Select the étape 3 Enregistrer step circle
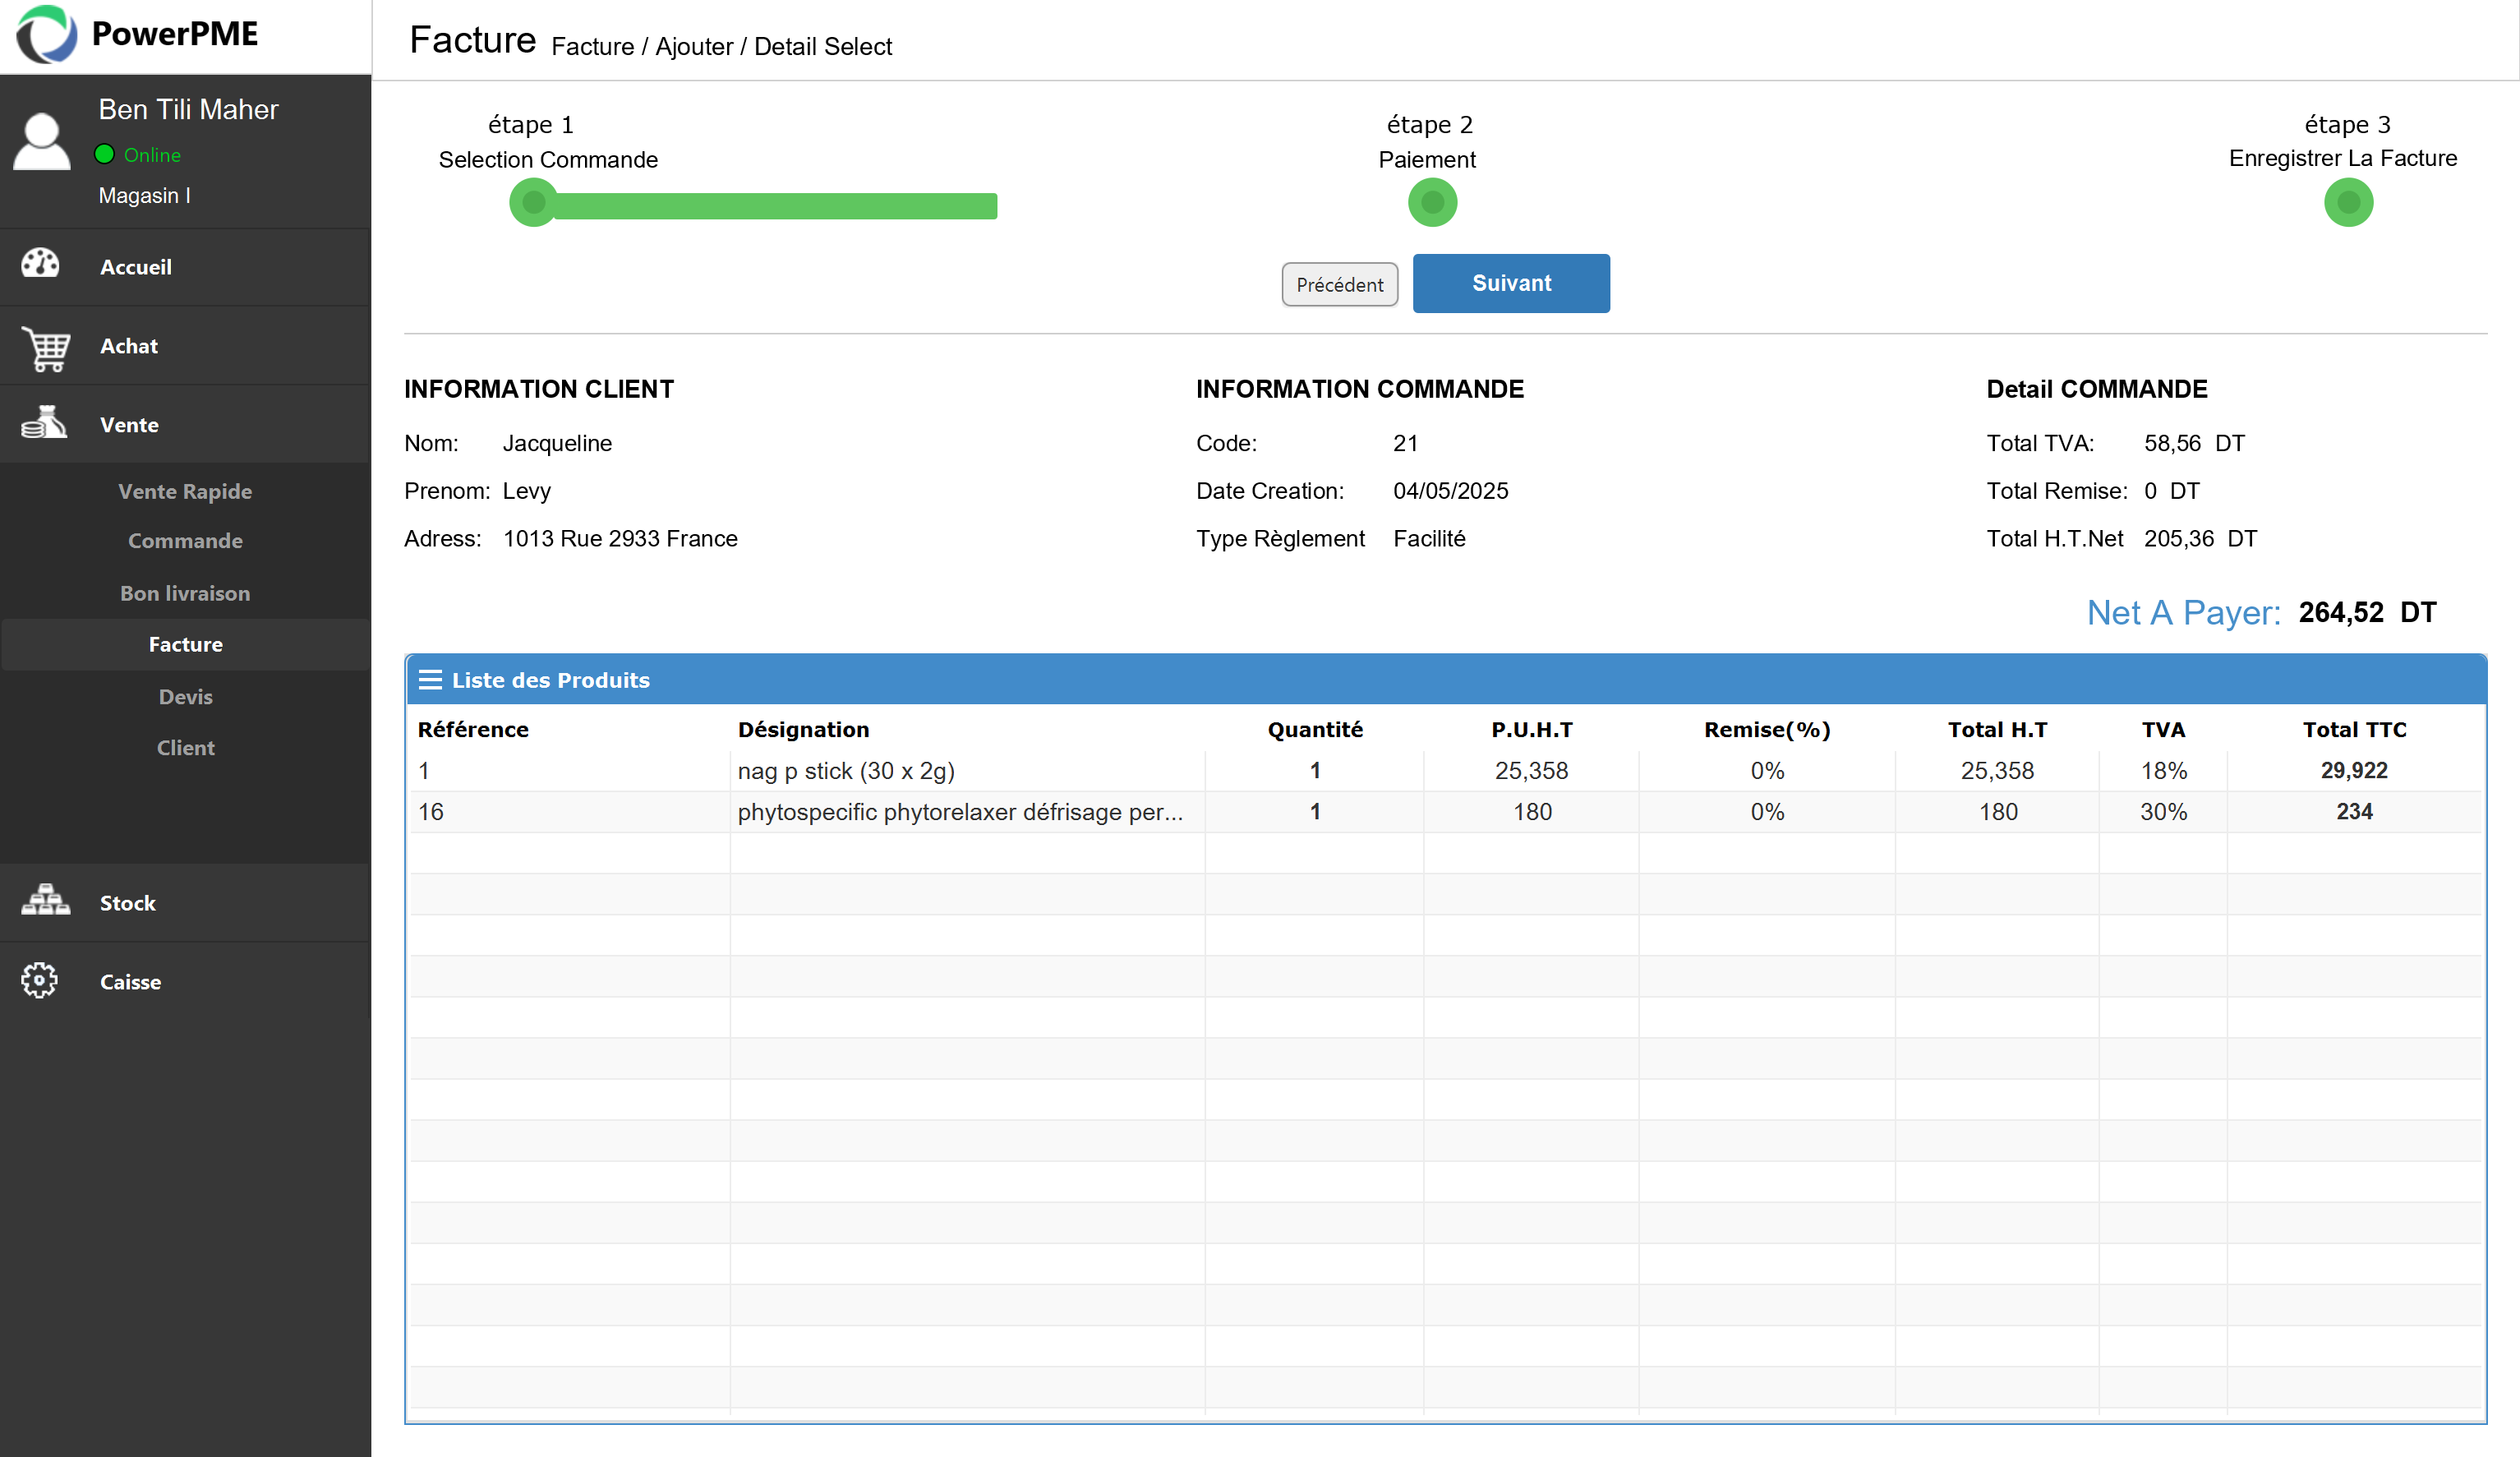The height and width of the screenshot is (1457, 2520). (x=2348, y=203)
